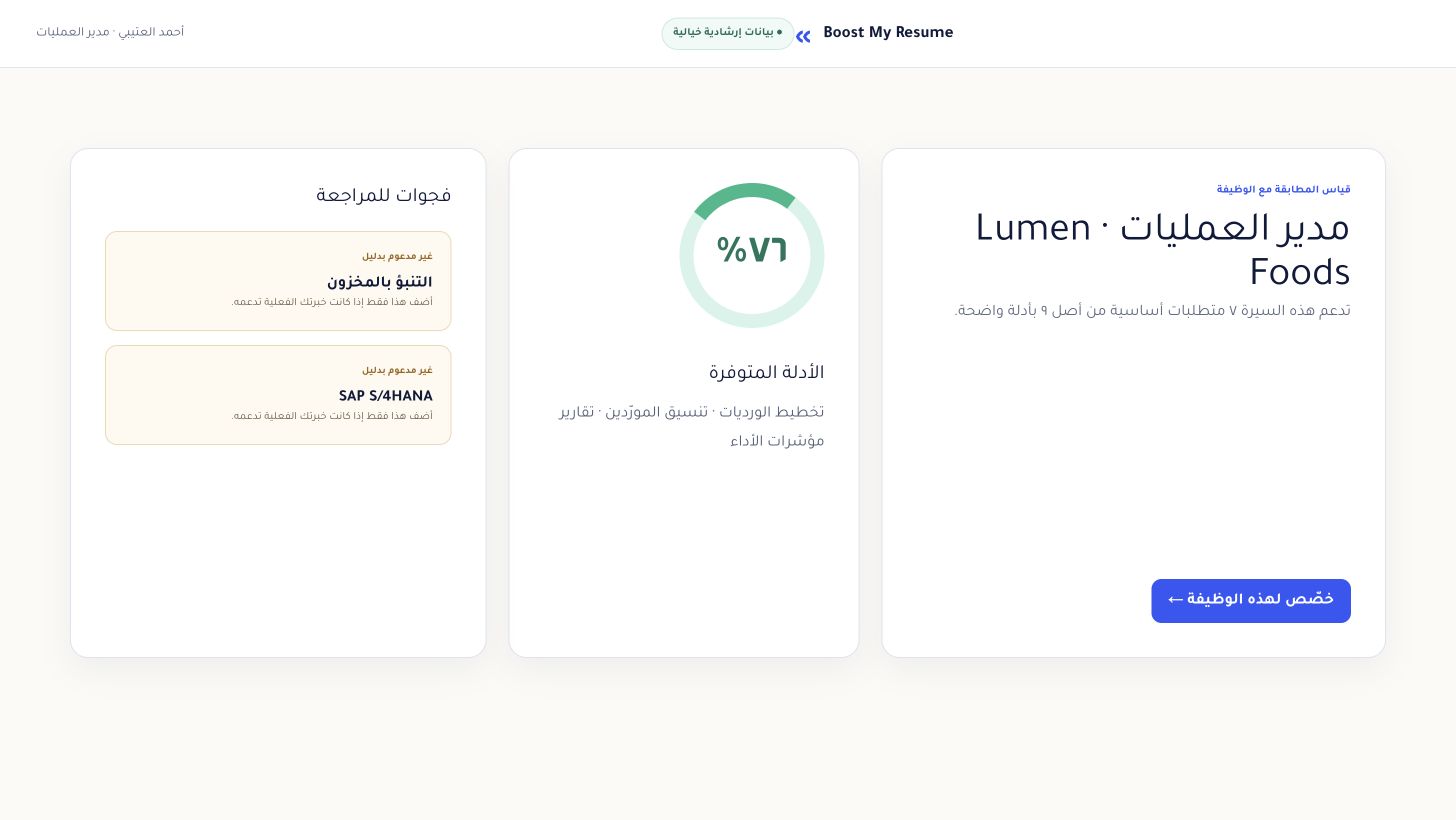Image resolution: width=1456 pixels, height=820 pixels.
Task: Click user label أحمد العتيبي · مدير العمليات
Action: tap(110, 33)
